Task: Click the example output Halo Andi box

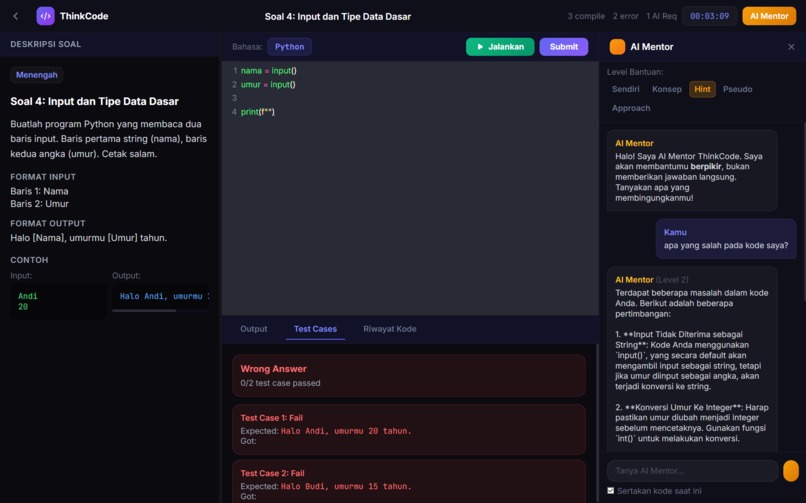Action: click(160, 296)
